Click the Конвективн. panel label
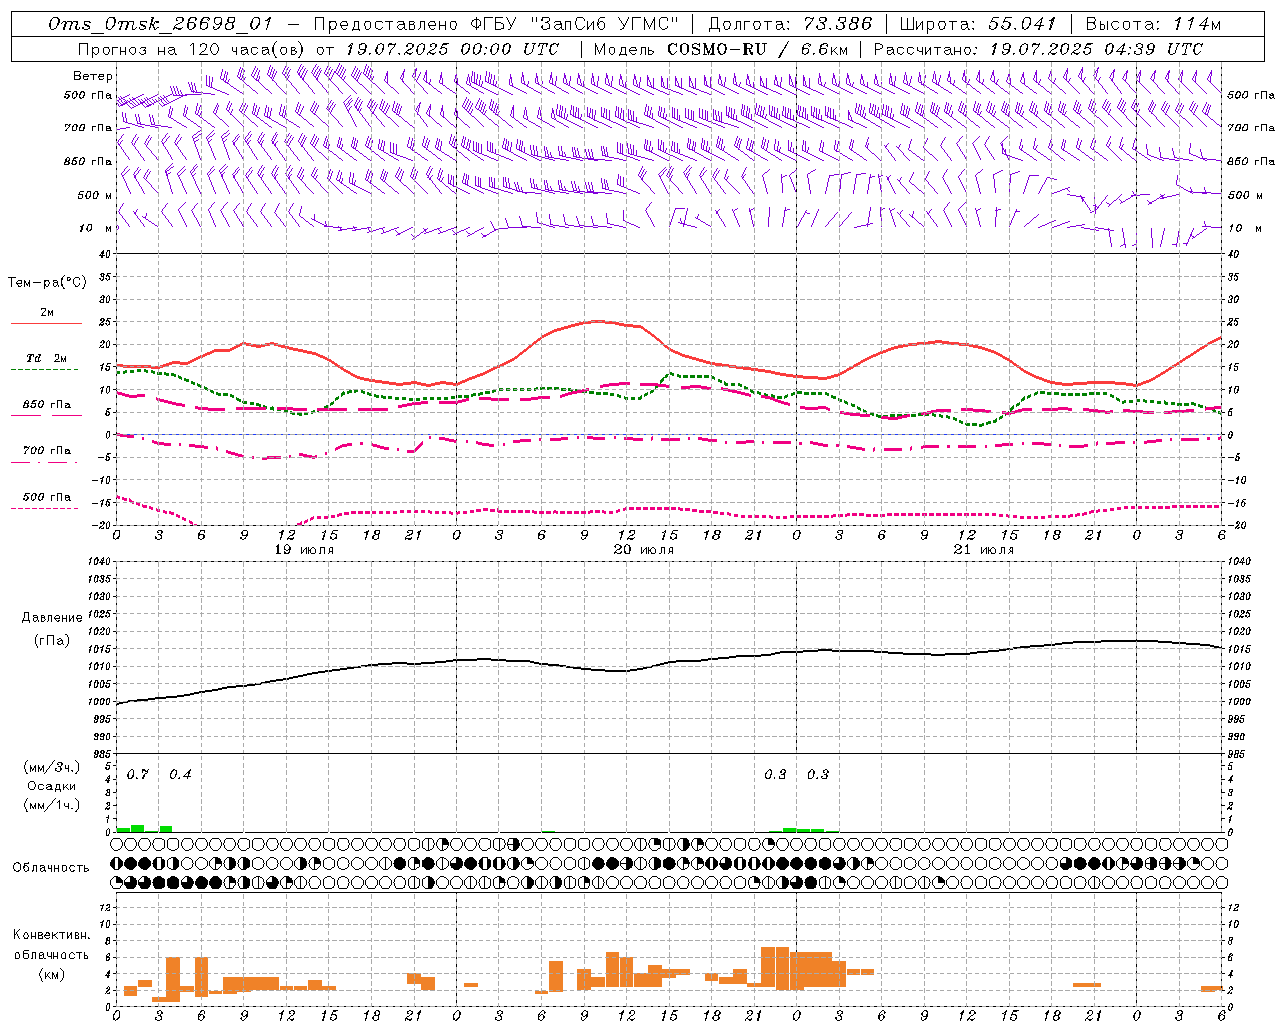This screenshot has height=1024, width=1280. click(x=52, y=935)
